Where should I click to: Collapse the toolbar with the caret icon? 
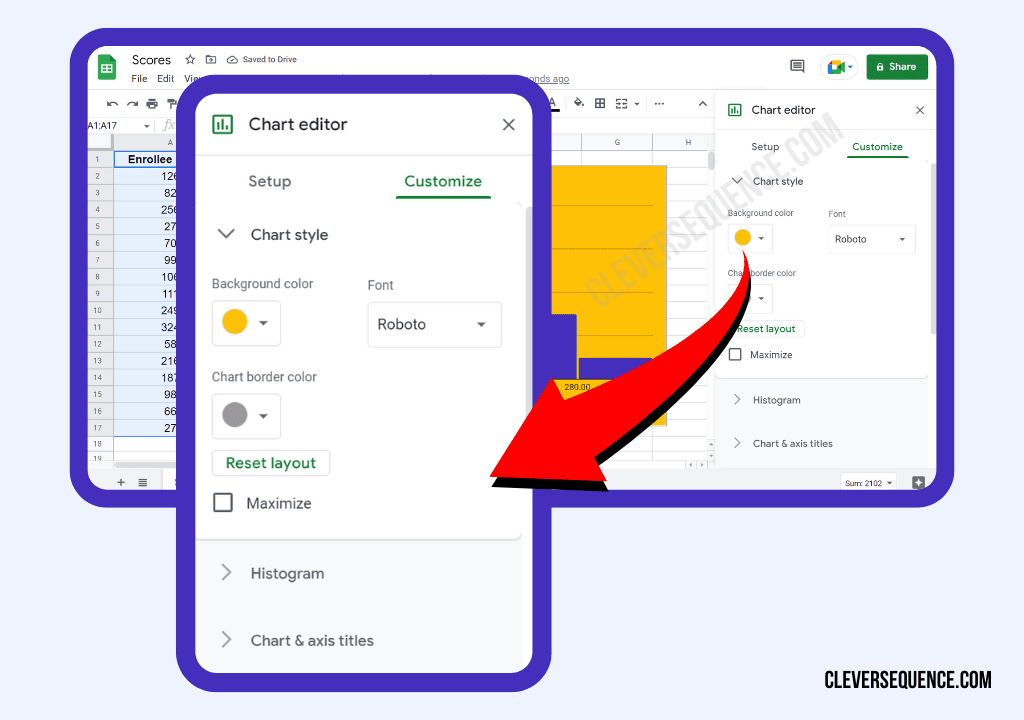[703, 103]
